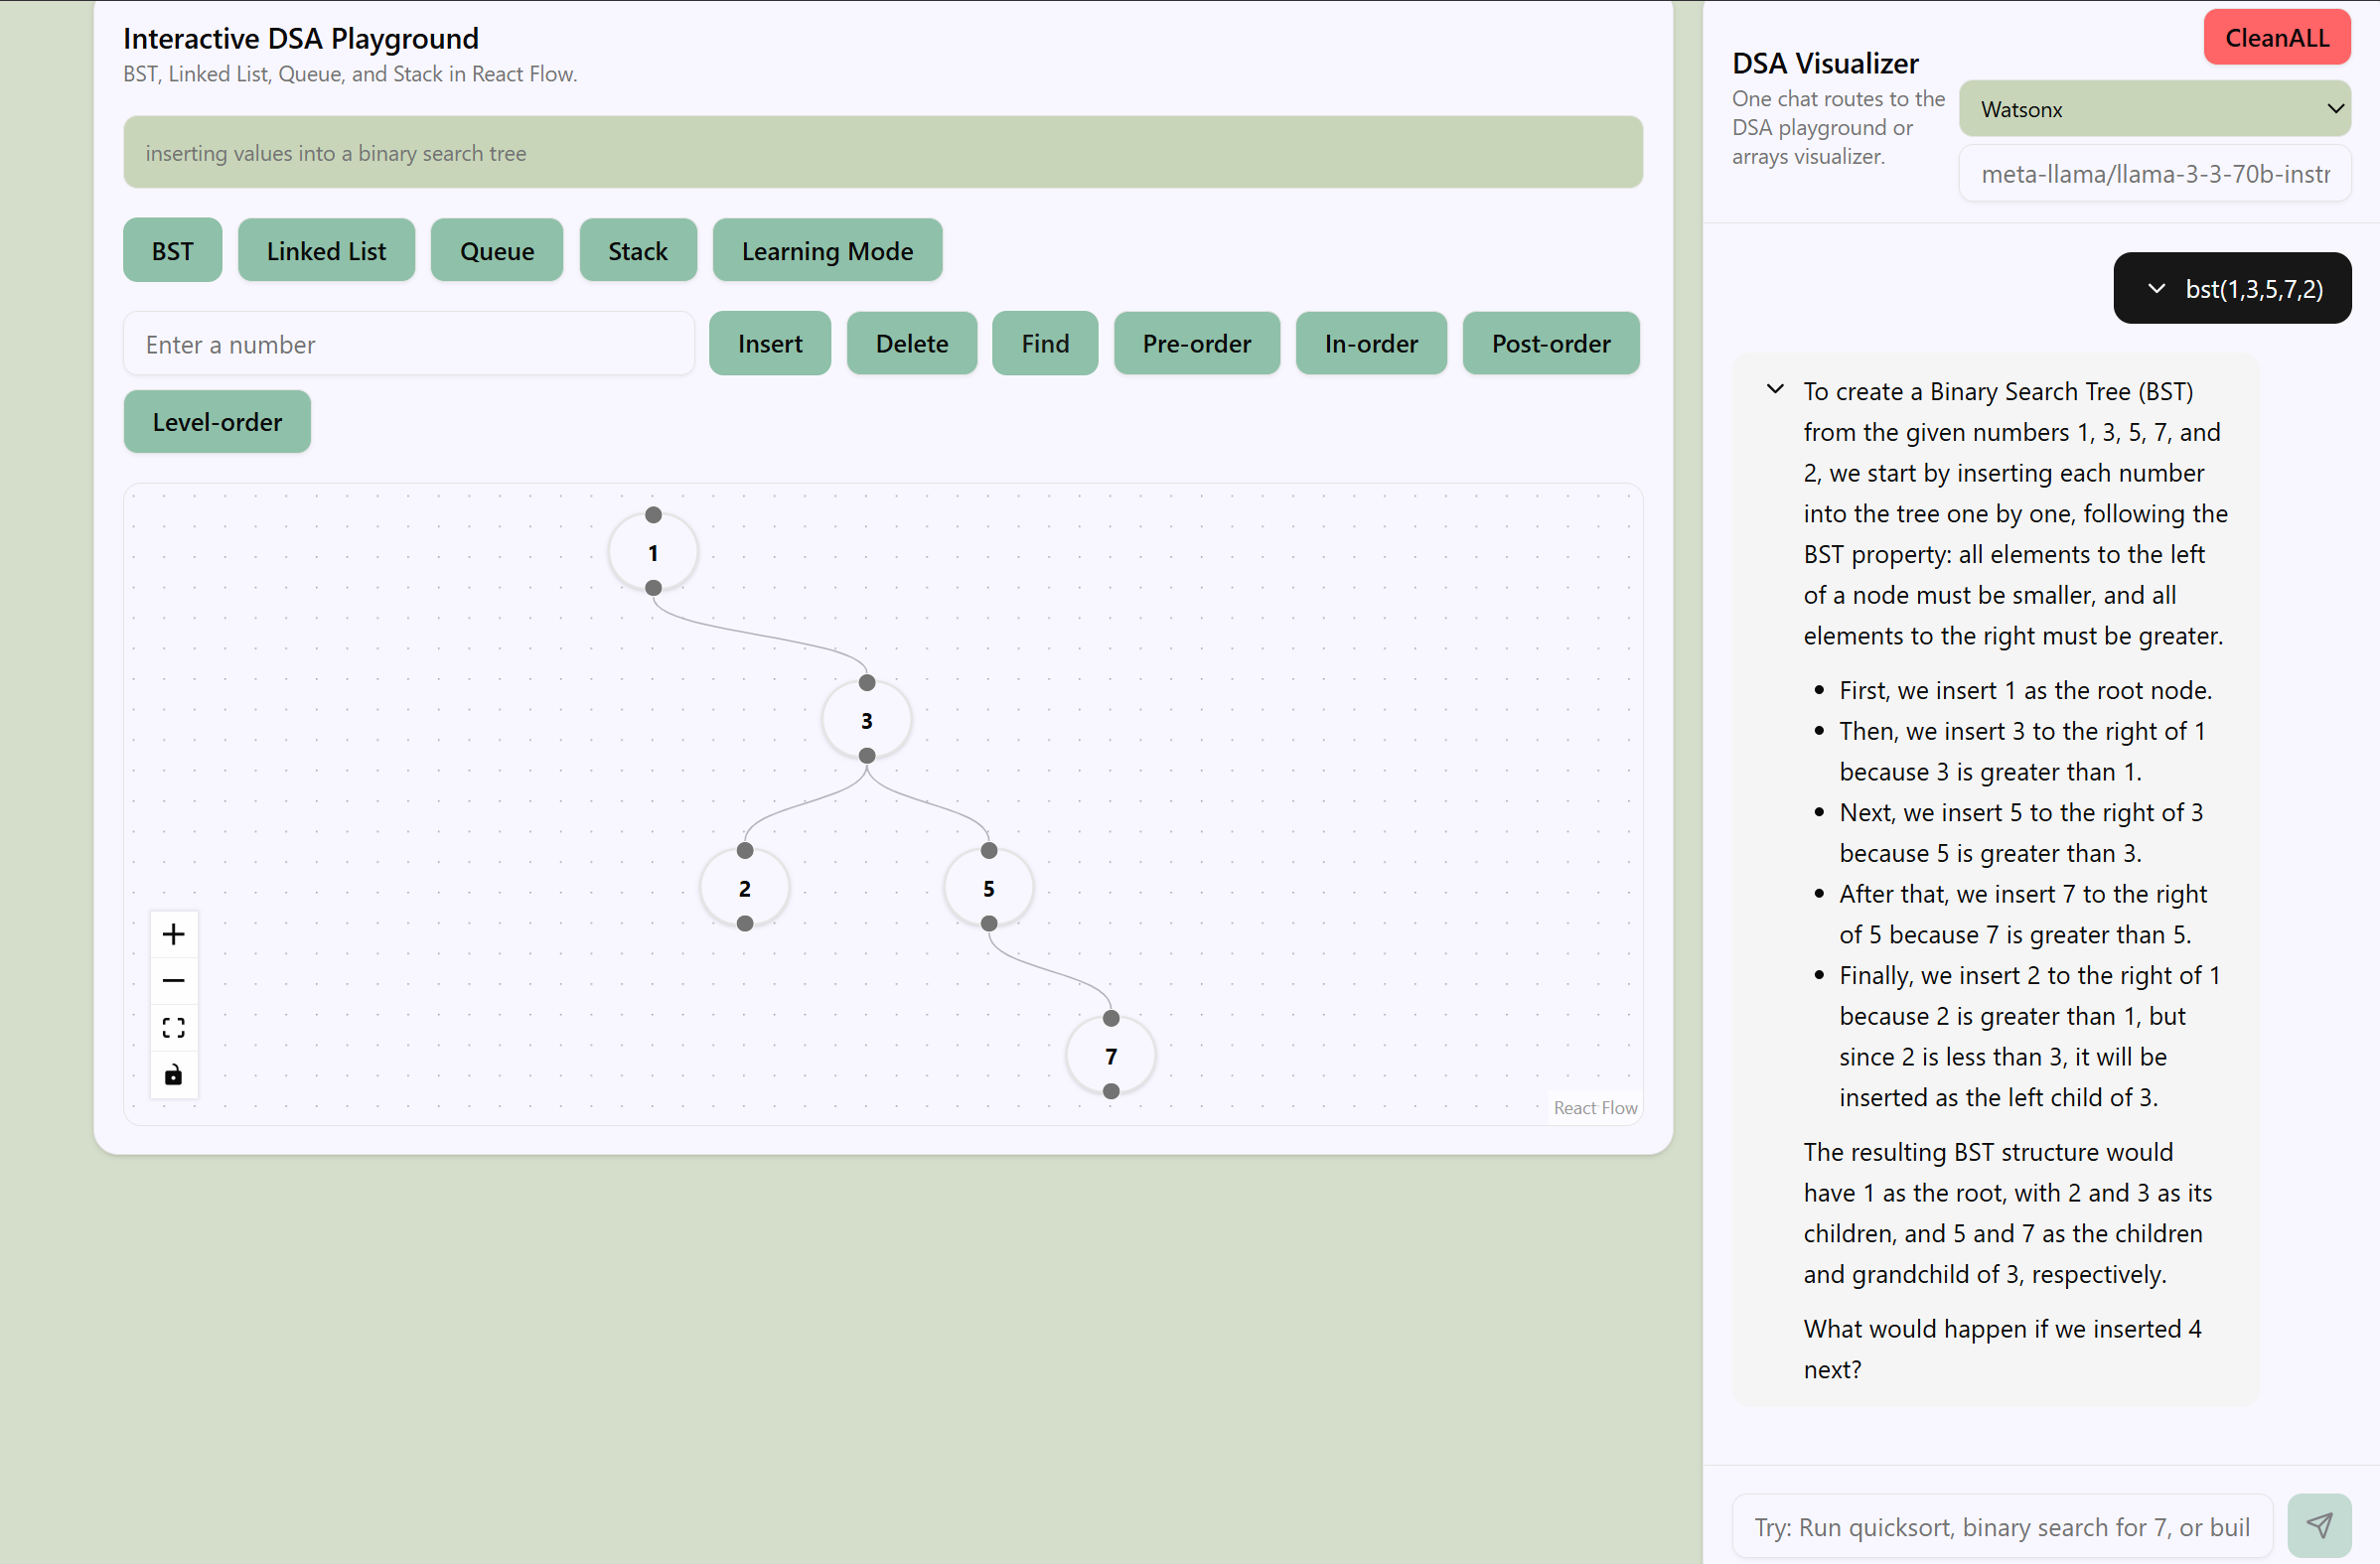The height and width of the screenshot is (1564, 2380).
Task: Select tree node 2
Action: (x=744, y=888)
